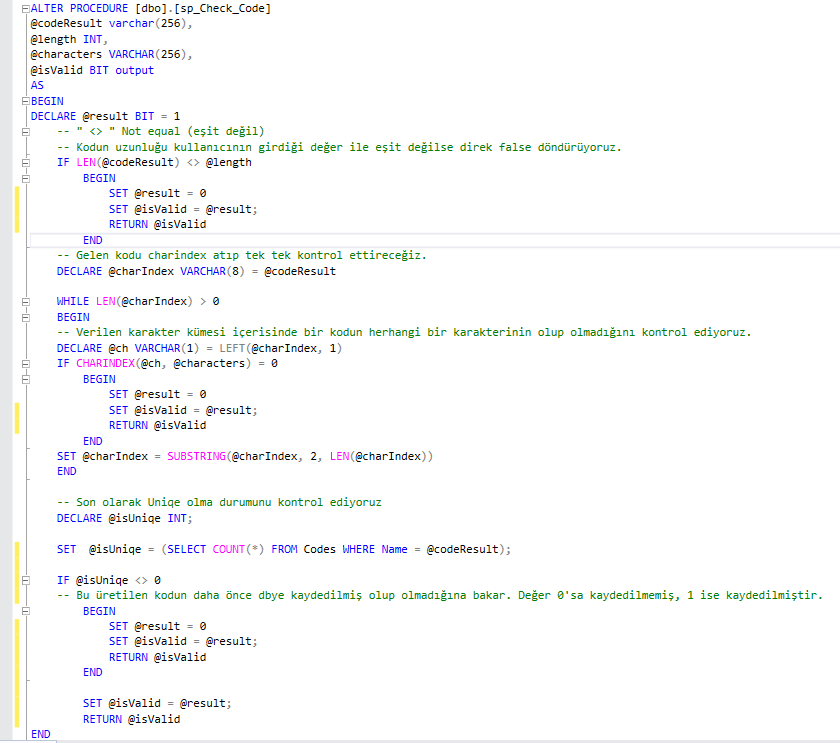Screen dimensions: 840x743
Task: Collapse the BEGIN block under IF CHARINDEX
Action: (25, 379)
